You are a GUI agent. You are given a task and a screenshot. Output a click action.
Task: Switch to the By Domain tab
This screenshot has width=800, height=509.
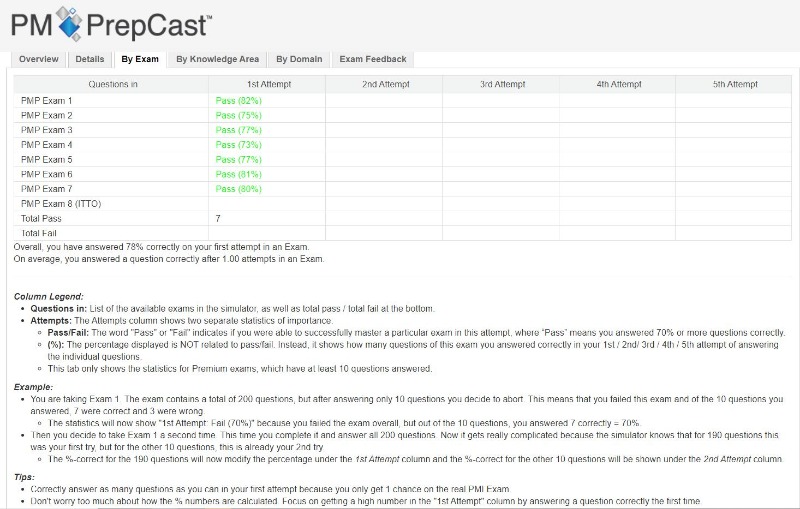pyautogui.click(x=299, y=59)
